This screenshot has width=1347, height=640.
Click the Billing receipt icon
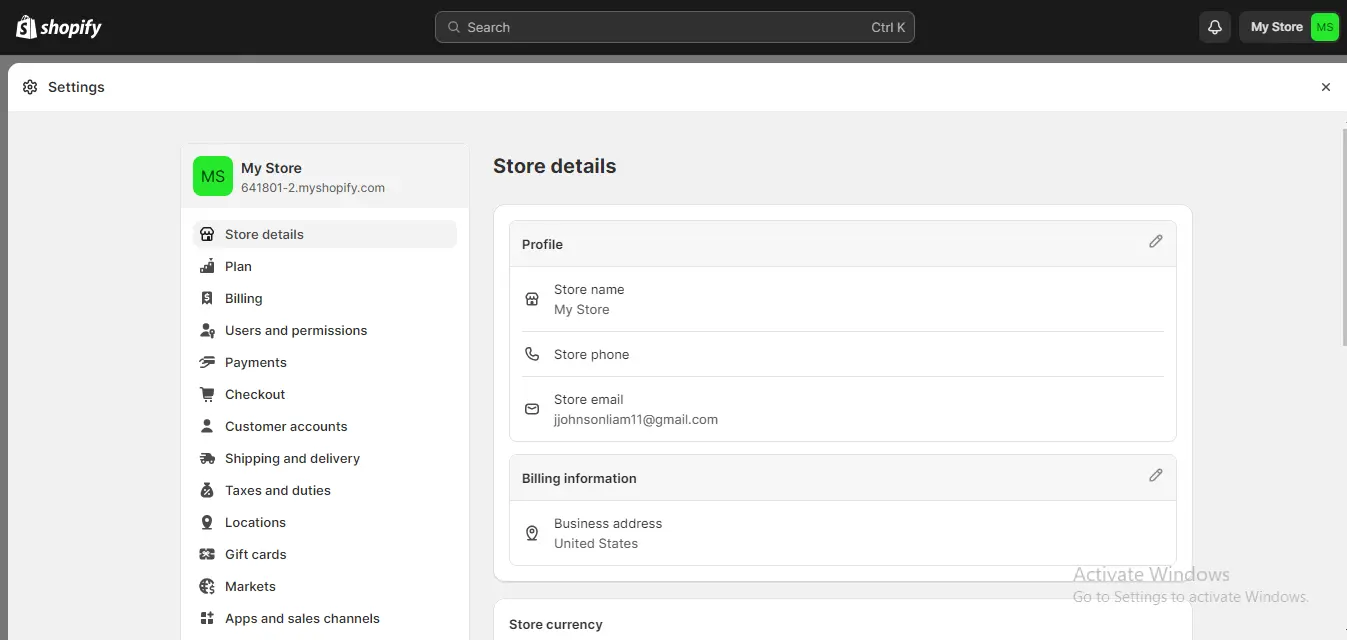(207, 298)
